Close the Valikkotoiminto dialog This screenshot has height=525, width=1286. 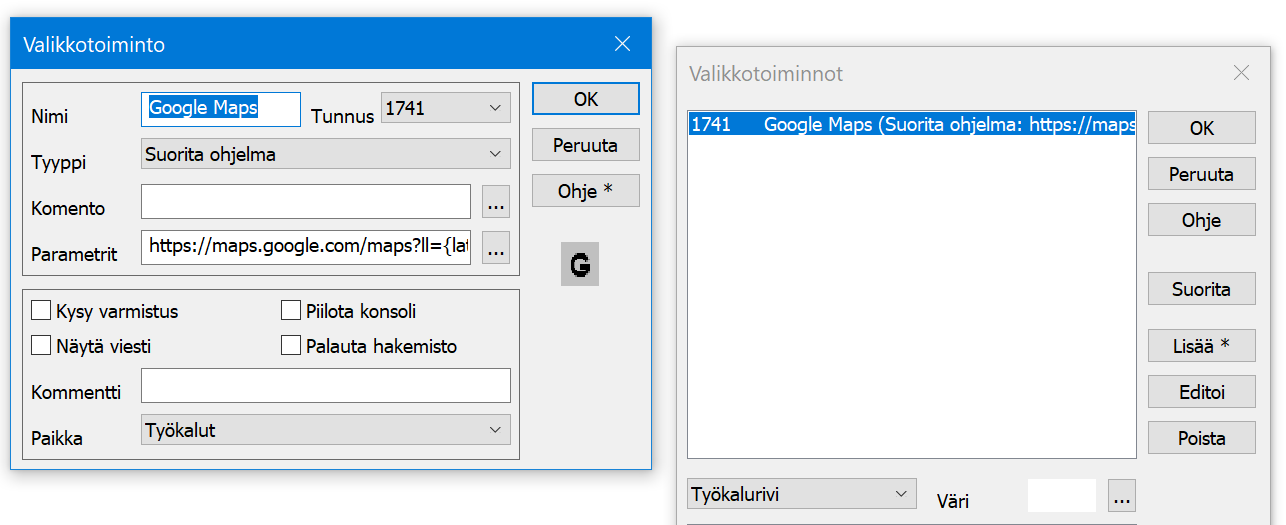pos(622,44)
